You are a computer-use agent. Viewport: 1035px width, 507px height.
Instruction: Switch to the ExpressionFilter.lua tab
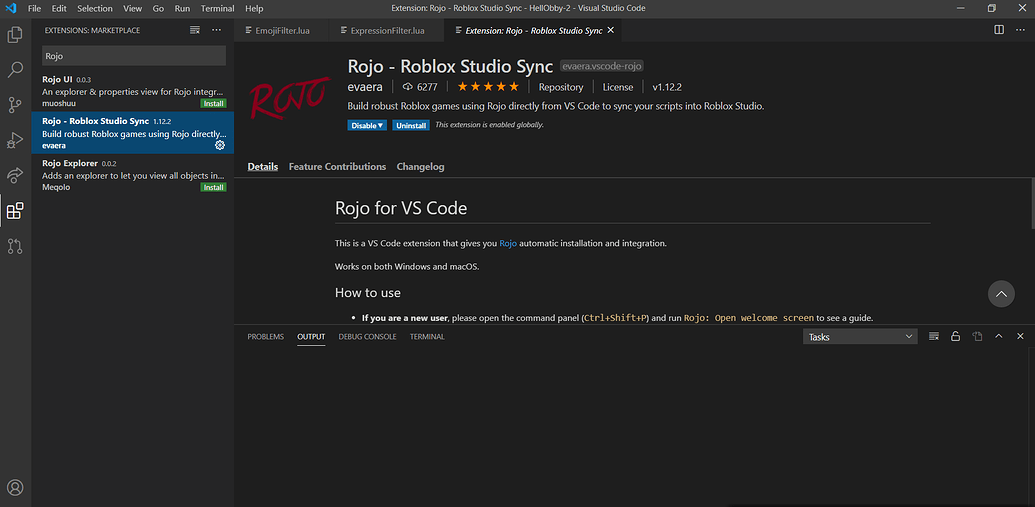[x=388, y=30]
